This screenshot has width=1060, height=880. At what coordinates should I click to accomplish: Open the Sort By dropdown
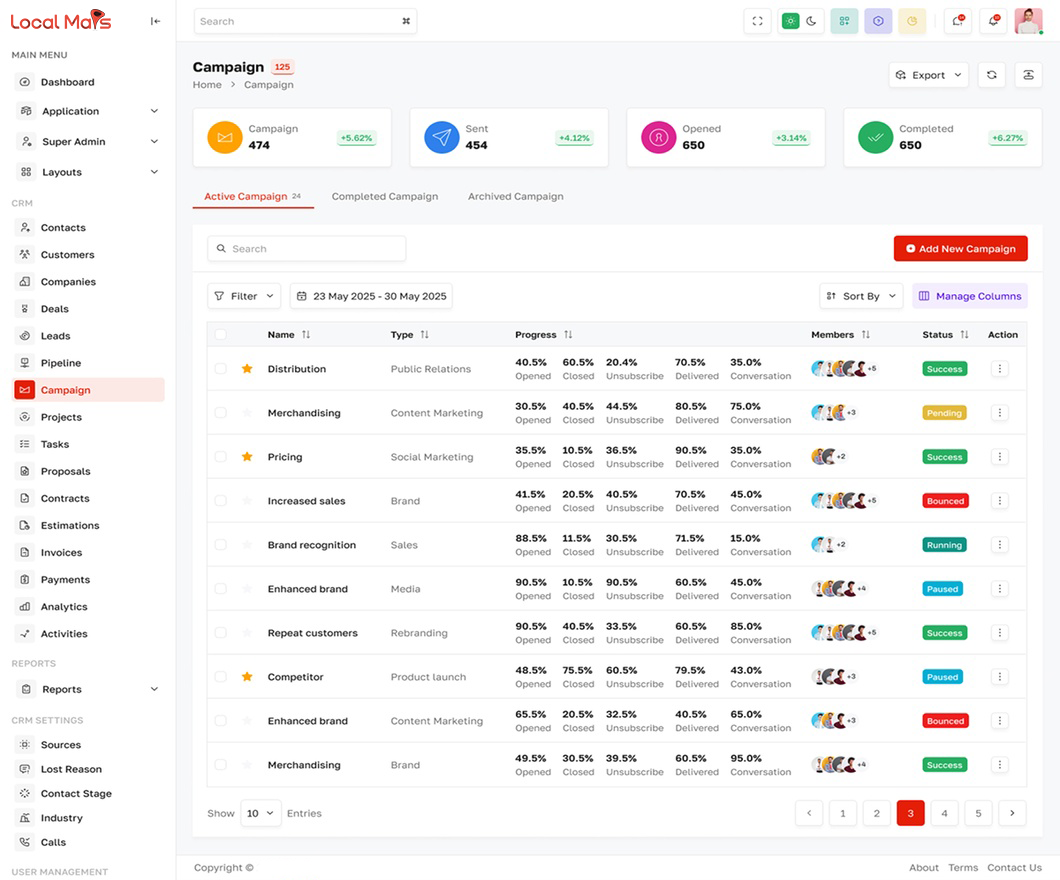861,296
